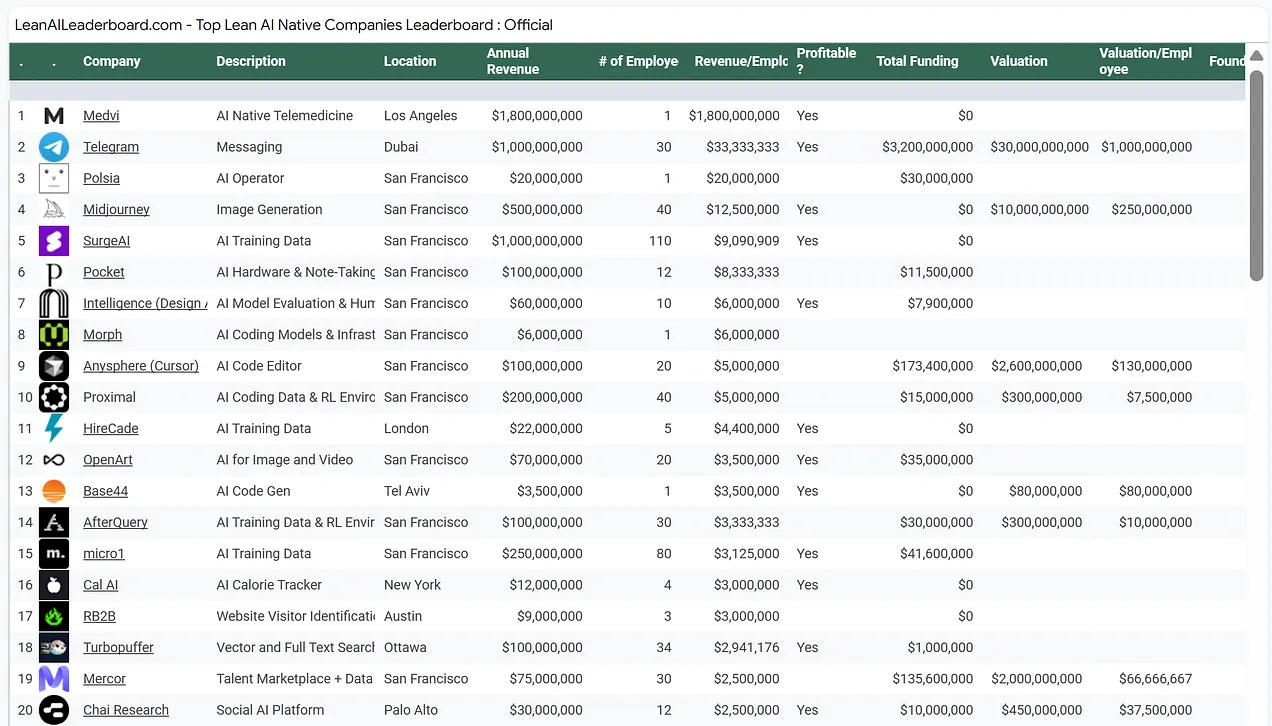Open the Polsia company link
1272x726 pixels.
pyautogui.click(x=101, y=178)
